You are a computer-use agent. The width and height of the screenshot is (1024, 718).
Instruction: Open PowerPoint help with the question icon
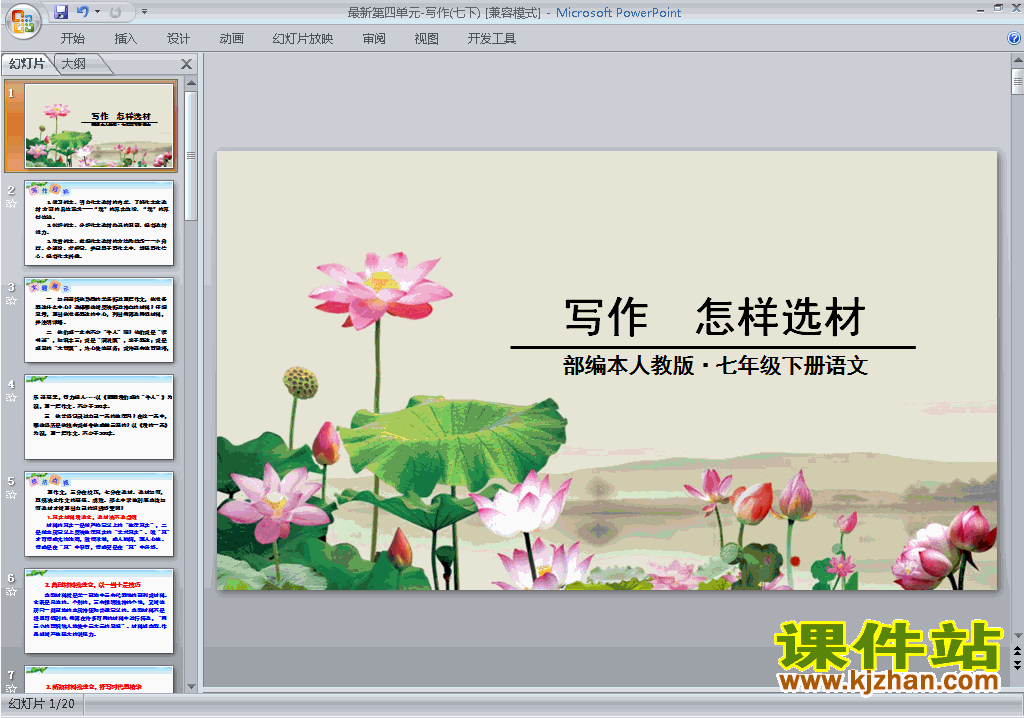coord(1014,39)
